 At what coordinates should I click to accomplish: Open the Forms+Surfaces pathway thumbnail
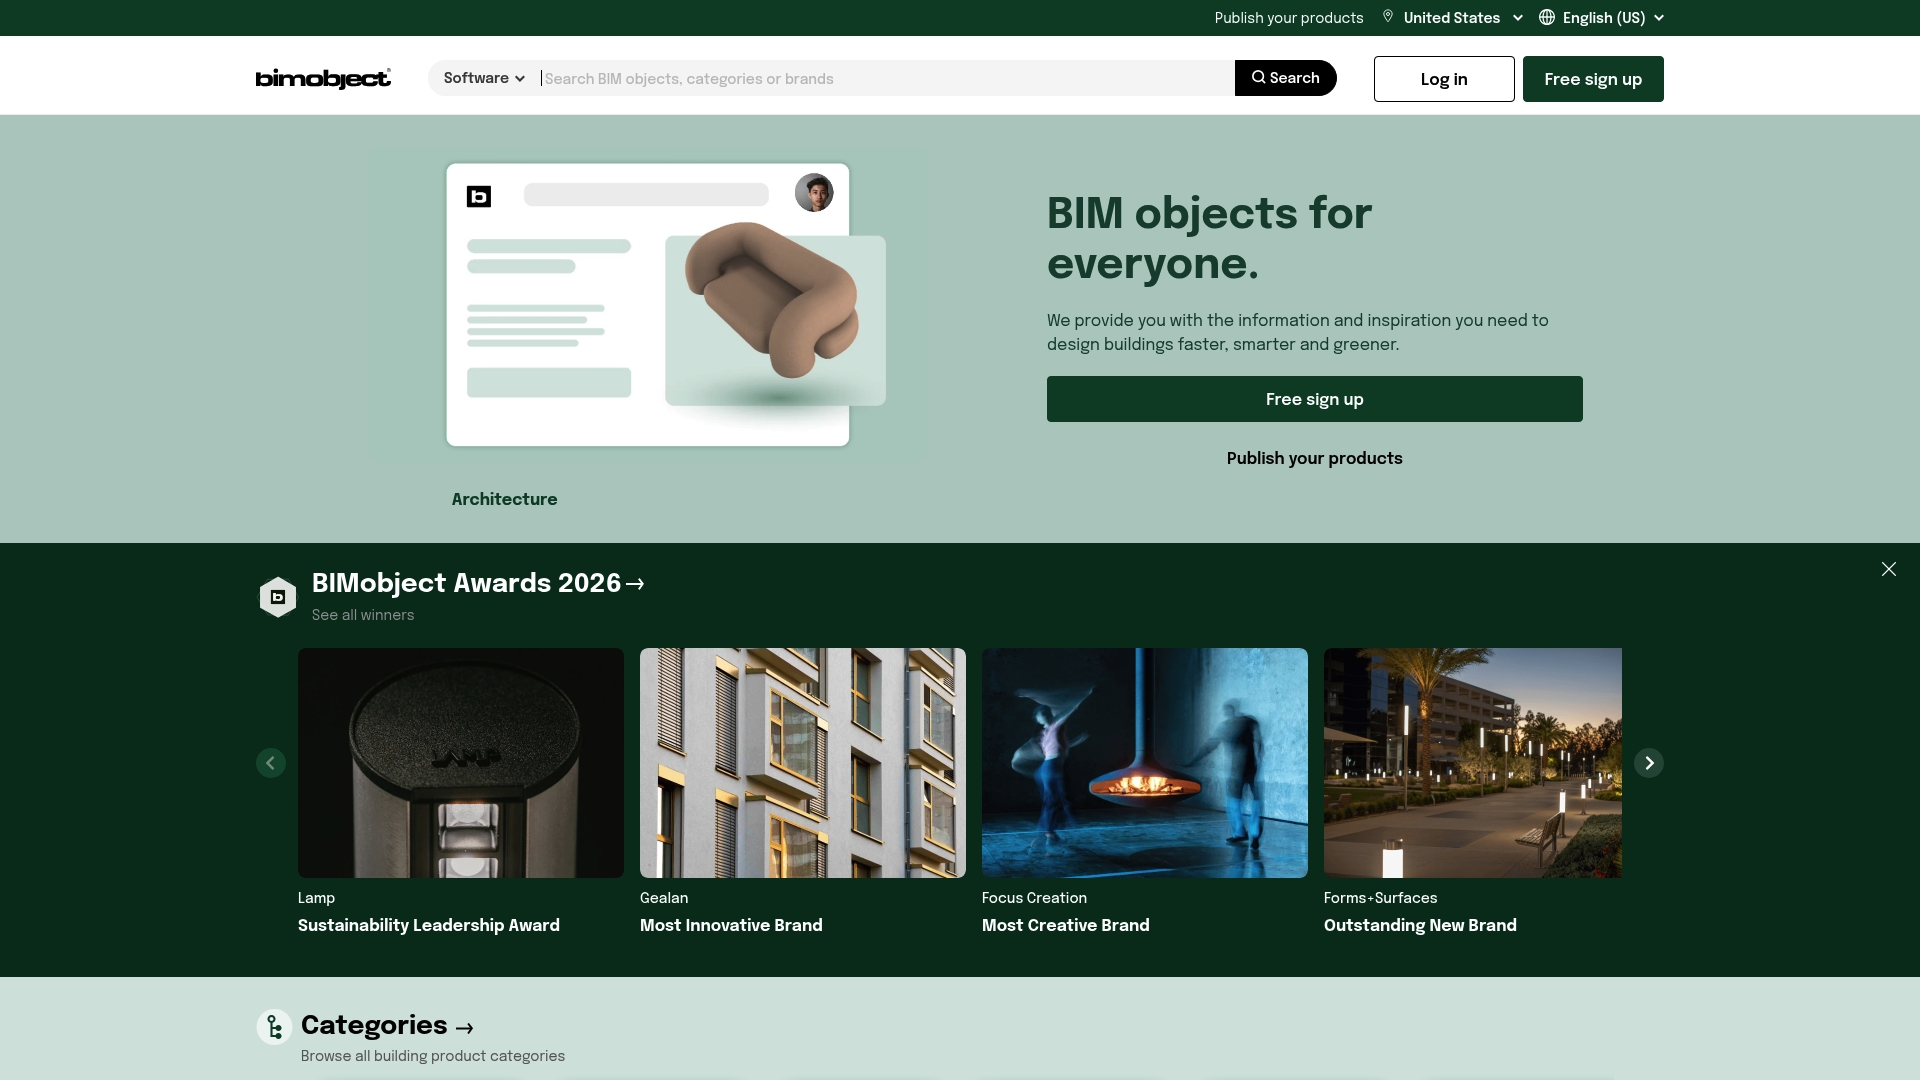(1473, 763)
